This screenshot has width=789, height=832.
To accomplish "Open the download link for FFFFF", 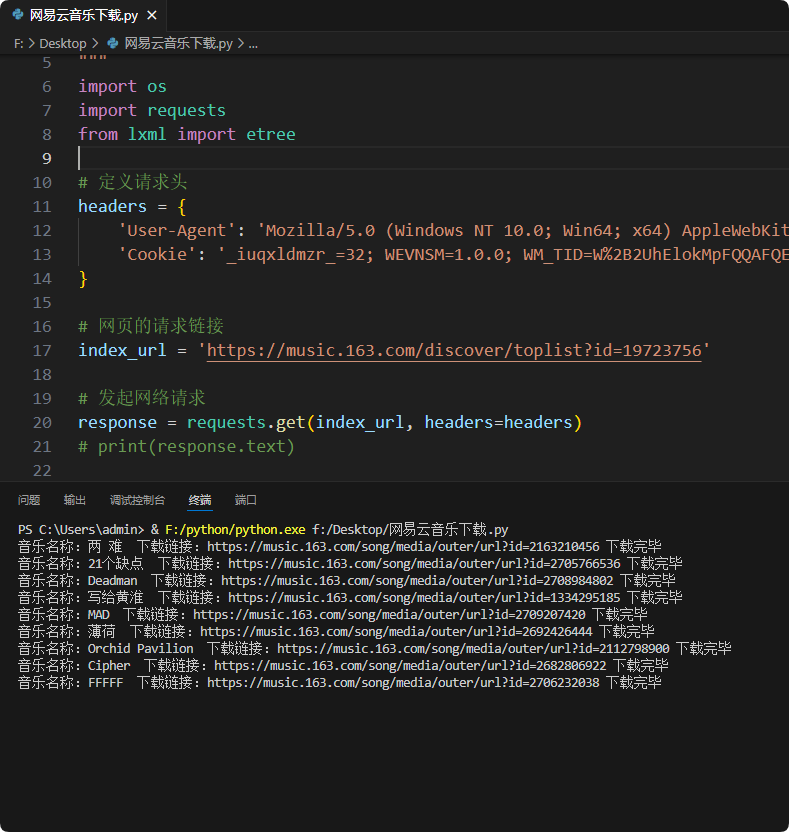I will pyautogui.click(x=403, y=682).
